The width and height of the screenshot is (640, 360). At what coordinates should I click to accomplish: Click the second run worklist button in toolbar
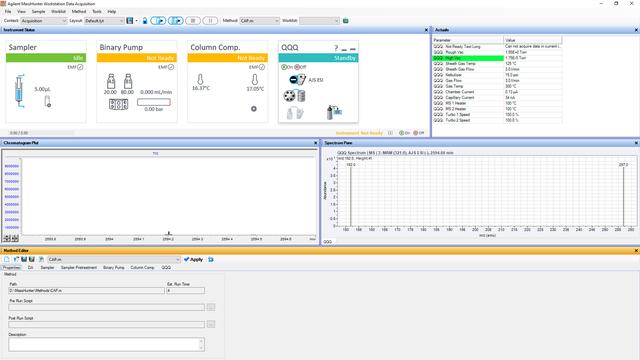(x=176, y=20)
